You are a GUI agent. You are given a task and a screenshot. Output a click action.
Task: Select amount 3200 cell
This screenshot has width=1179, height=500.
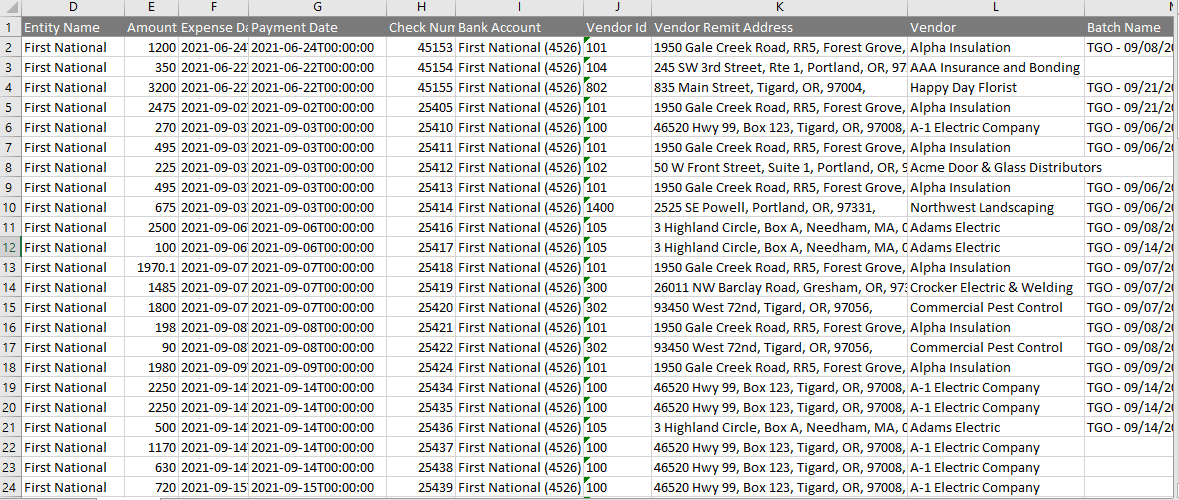152,87
